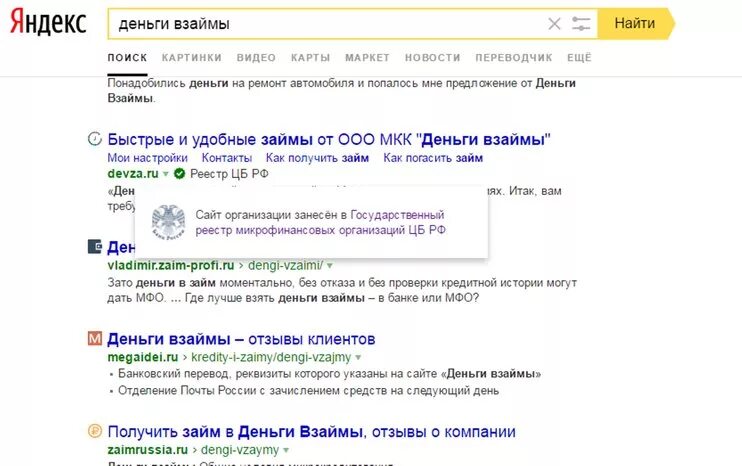The image size is (742, 466).
Task: Click the devza.ru green URL
Action: point(133,174)
